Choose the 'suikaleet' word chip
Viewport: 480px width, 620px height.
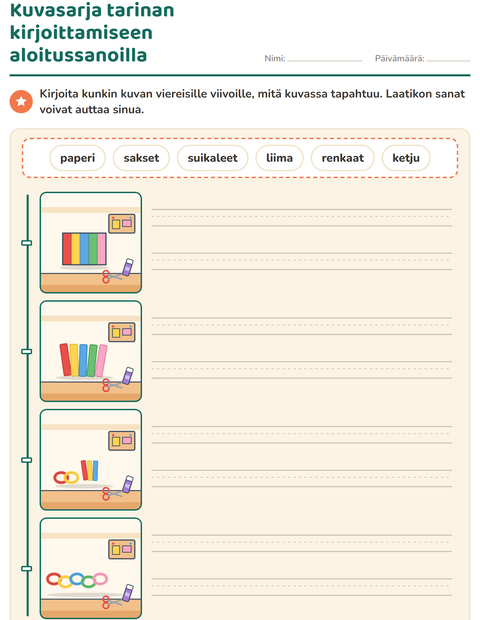[x=213, y=158]
